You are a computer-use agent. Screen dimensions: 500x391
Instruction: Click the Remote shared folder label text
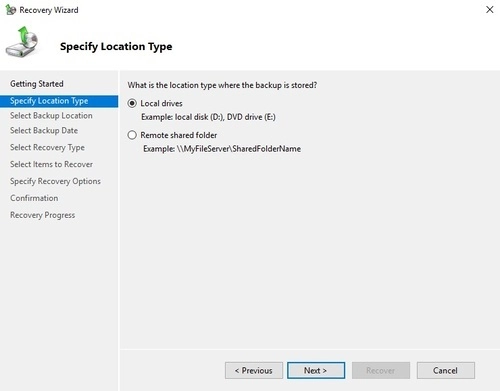[x=179, y=135]
